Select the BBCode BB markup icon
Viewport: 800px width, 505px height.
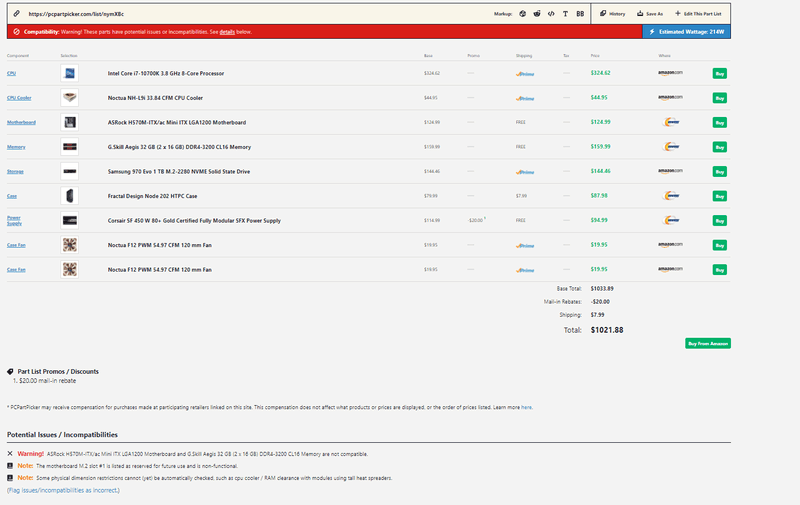580,14
